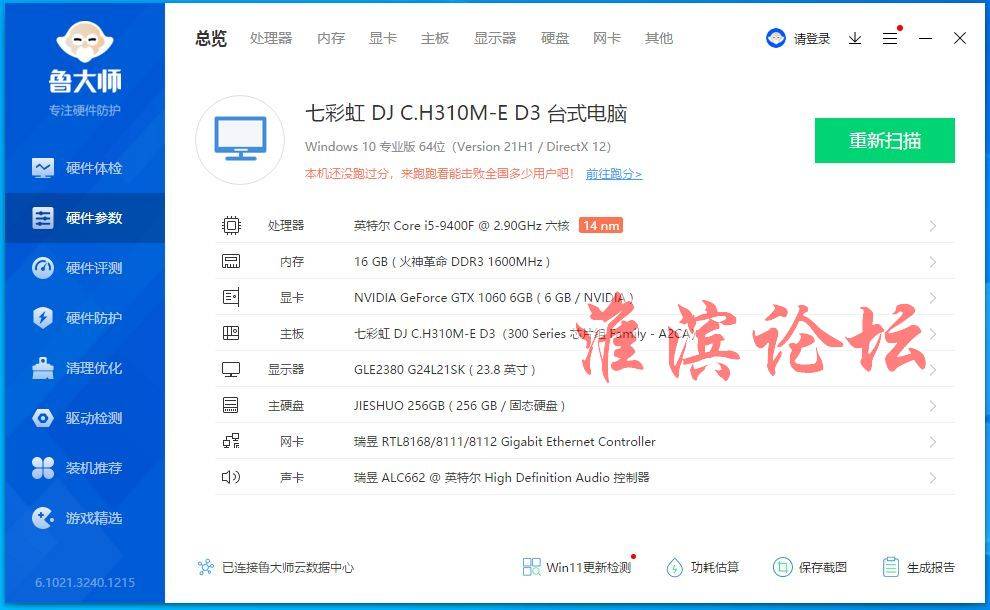Viewport: 990px width, 610px height.
Task: Expand the 显卡 row chevron
Action: (x=933, y=298)
